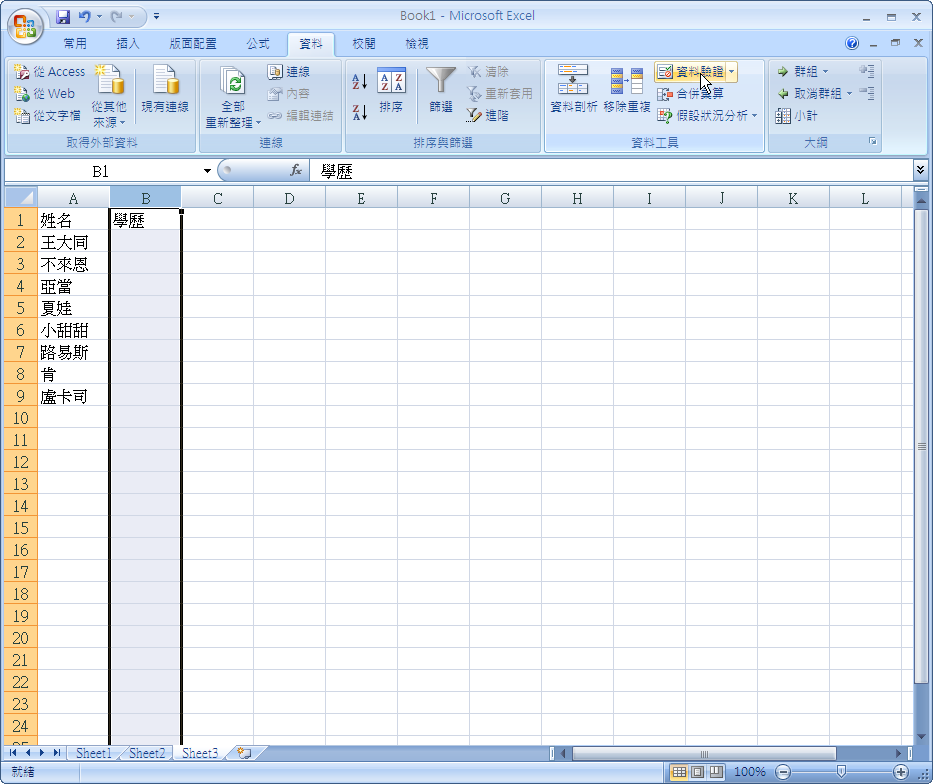933x784 pixels.
Task: Open the Home (常用) tab
Action: click(x=75, y=43)
